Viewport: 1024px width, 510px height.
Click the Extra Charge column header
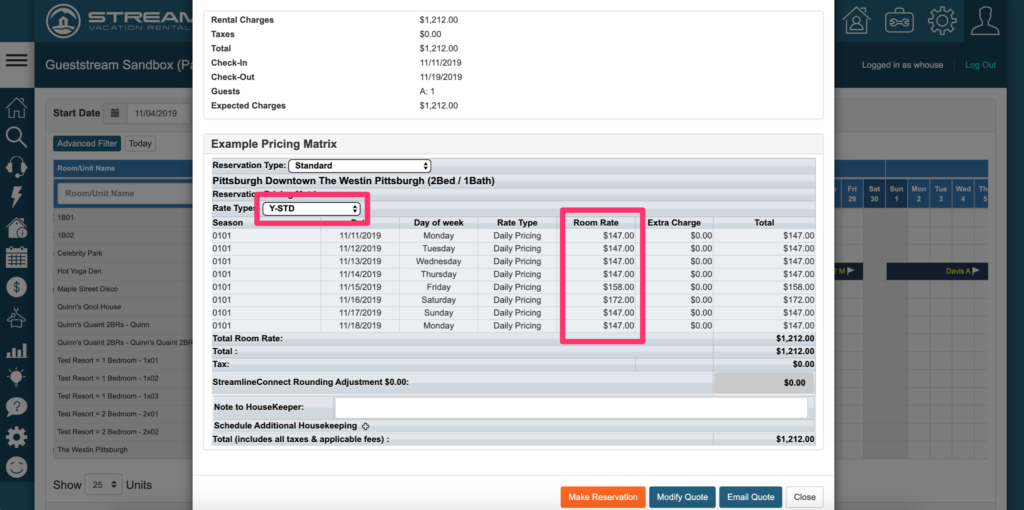(x=674, y=223)
